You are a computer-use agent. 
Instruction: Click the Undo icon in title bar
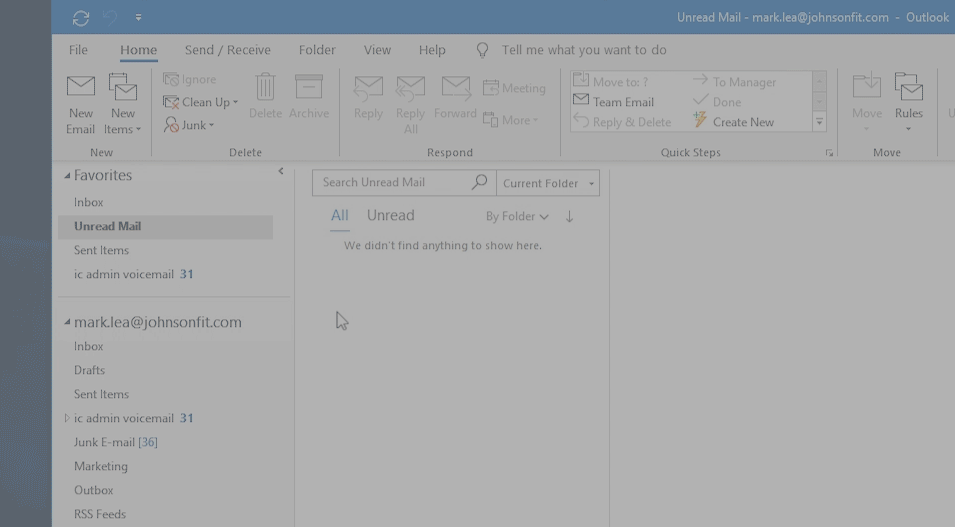(110, 18)
